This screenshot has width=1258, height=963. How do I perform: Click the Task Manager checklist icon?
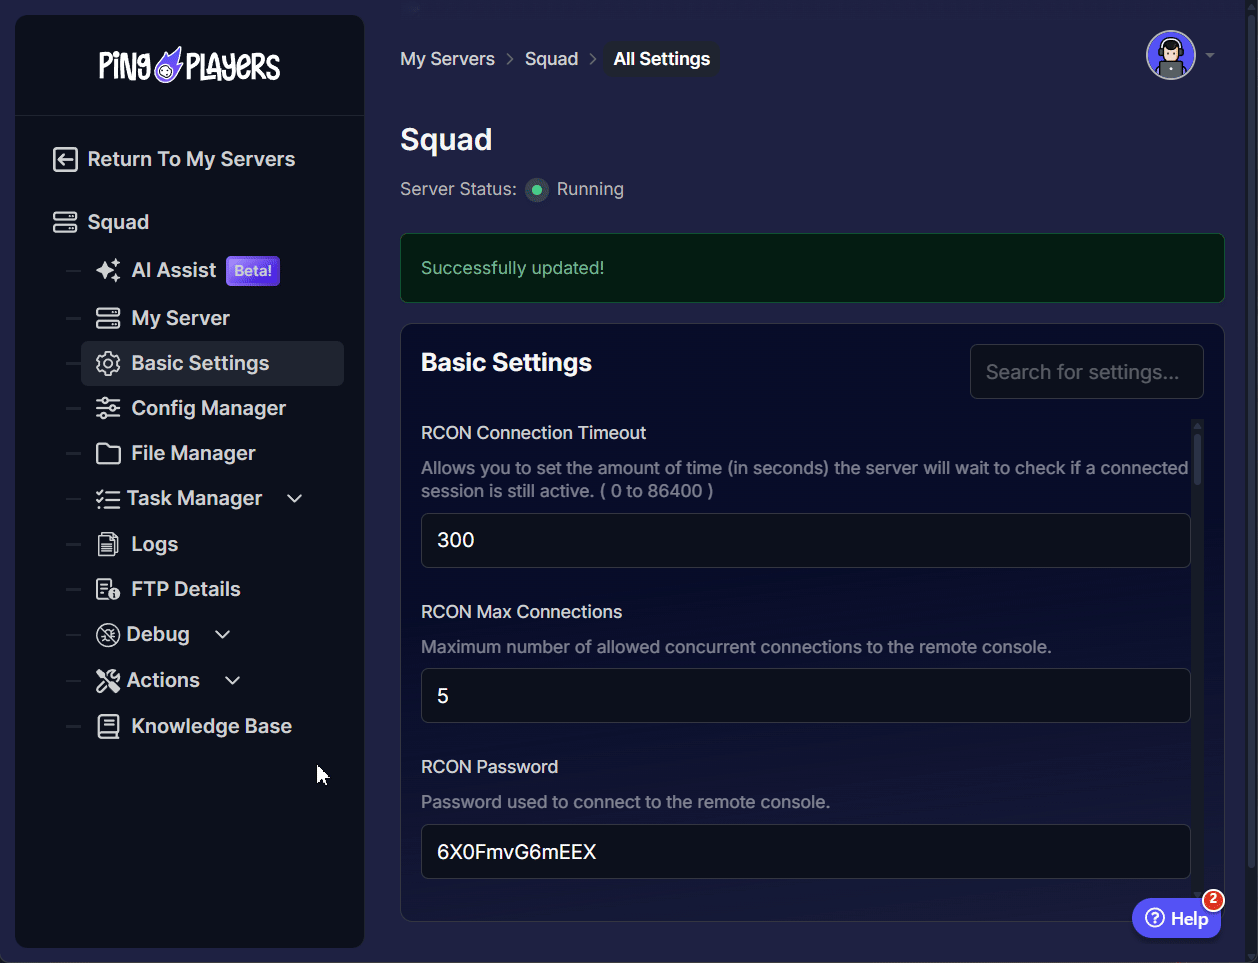[108, 499]
